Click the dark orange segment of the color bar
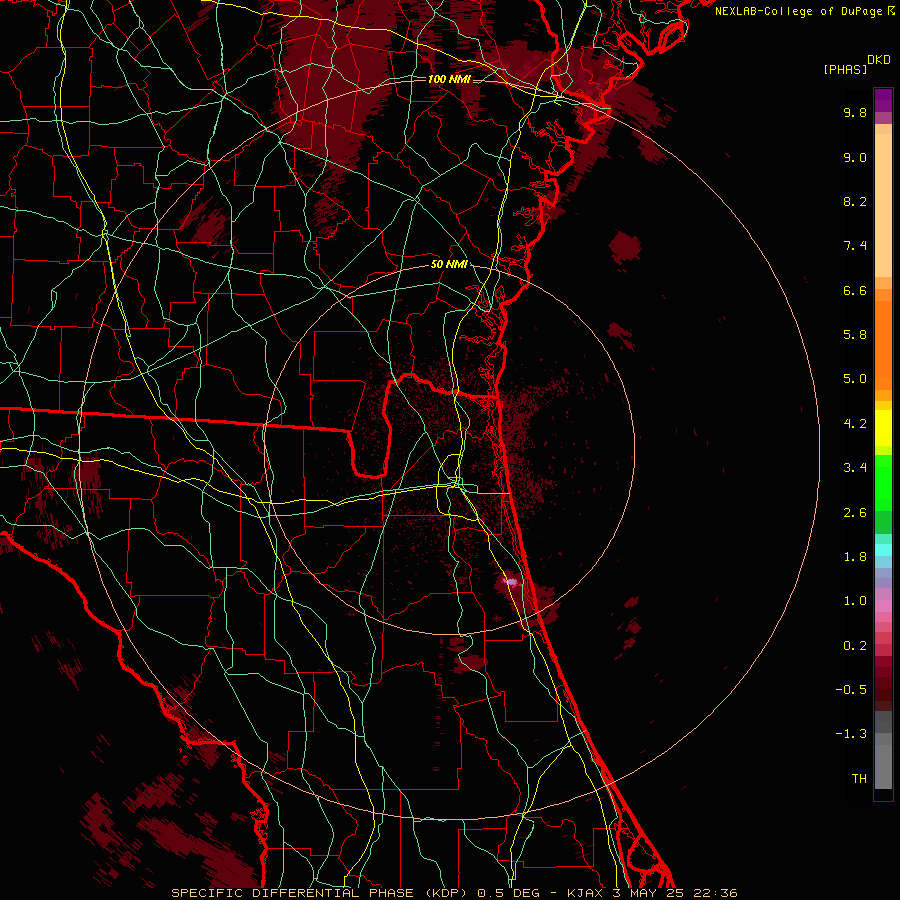Image resolution: width=900 pixels, height=900 pixels. (883, 344)
